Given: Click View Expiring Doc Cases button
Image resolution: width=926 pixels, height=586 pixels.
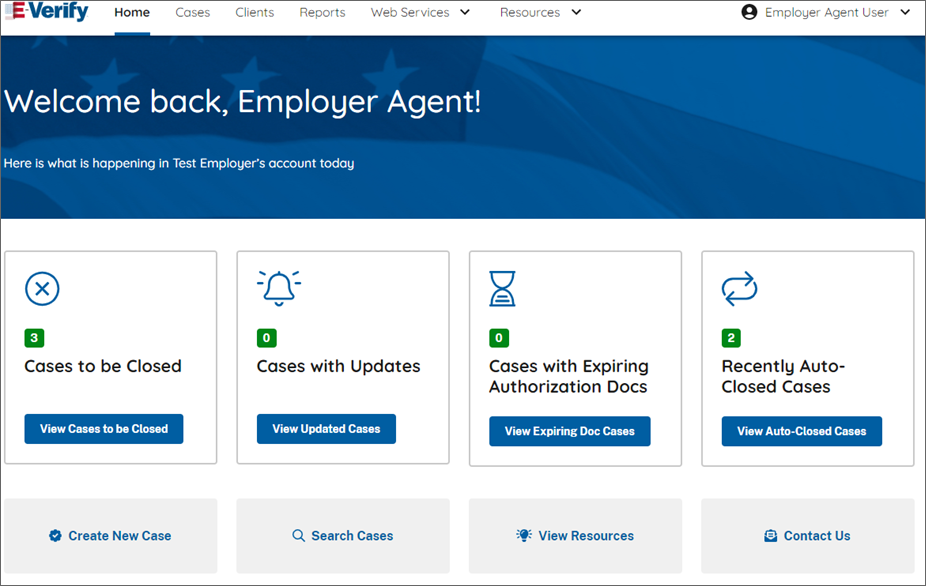Looking at the screenshot, I should click(570, 431).
